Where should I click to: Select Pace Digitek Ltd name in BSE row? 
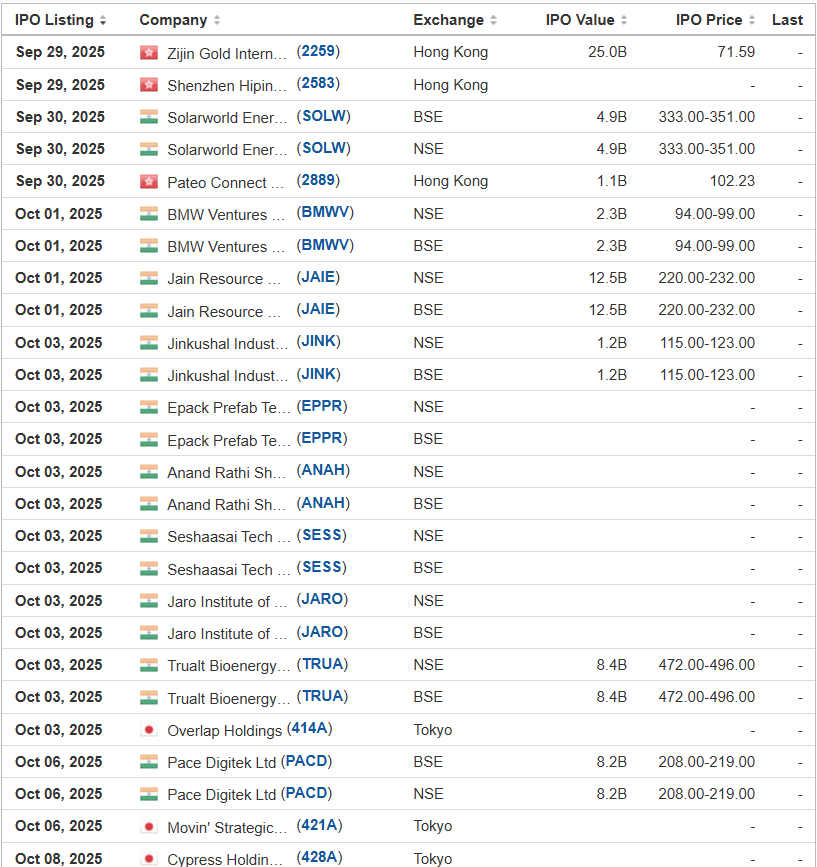[x=221, y=763]
